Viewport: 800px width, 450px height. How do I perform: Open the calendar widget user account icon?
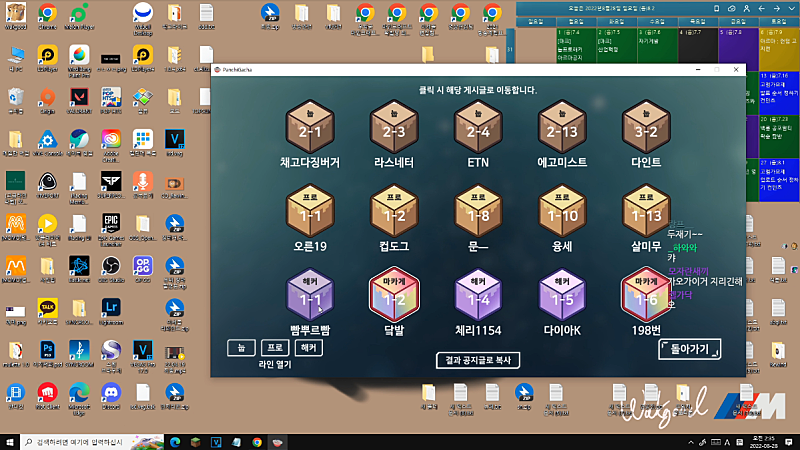click(x=746, y=9)
